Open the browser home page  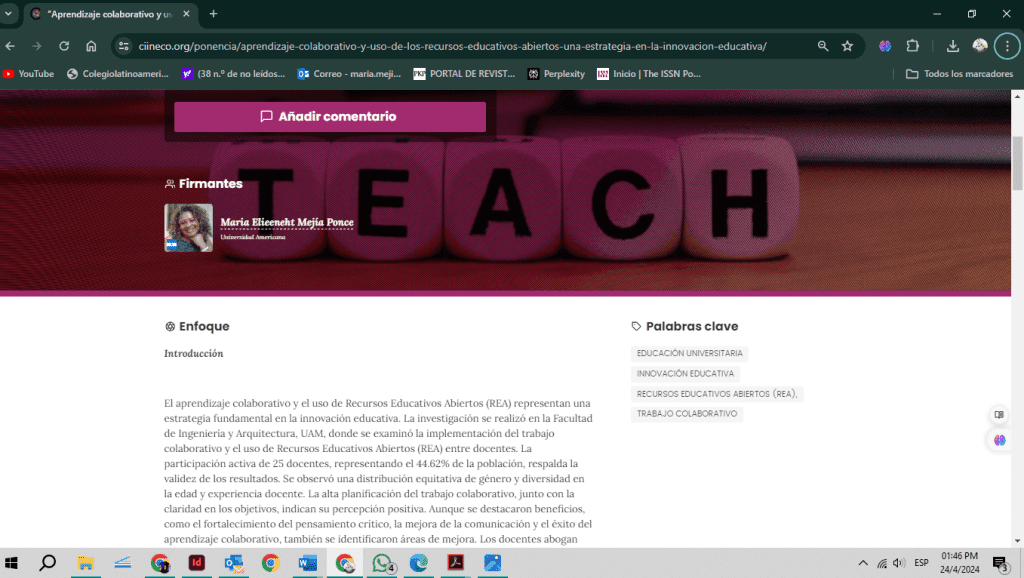coord(91,46)
